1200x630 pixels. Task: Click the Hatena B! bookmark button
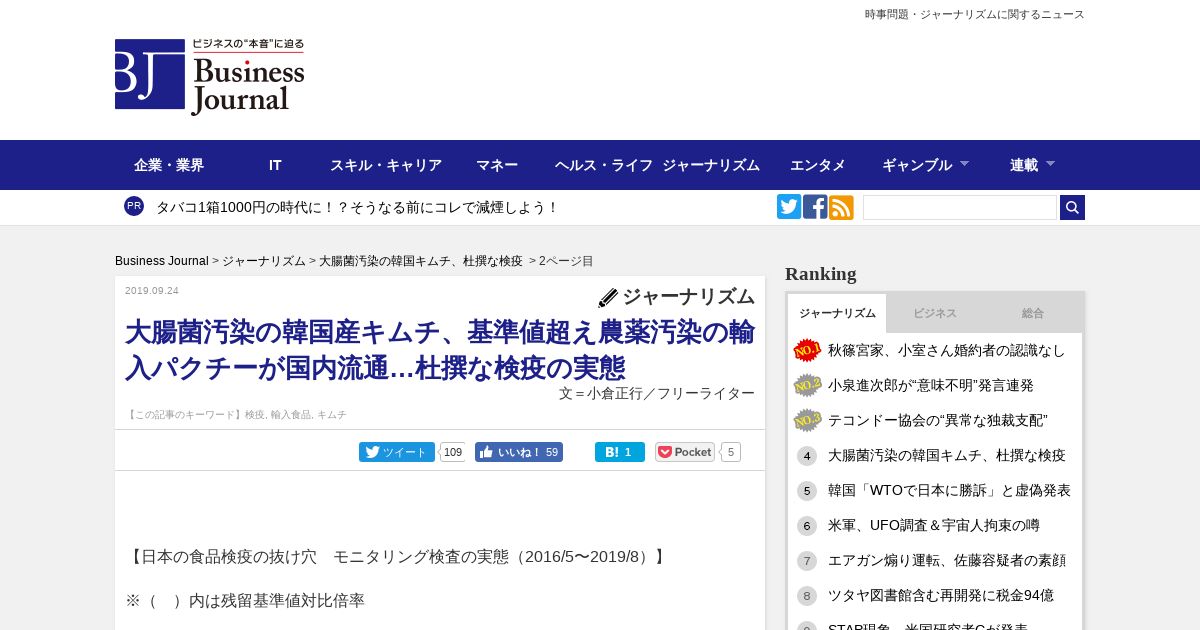[x=620, y=452]
